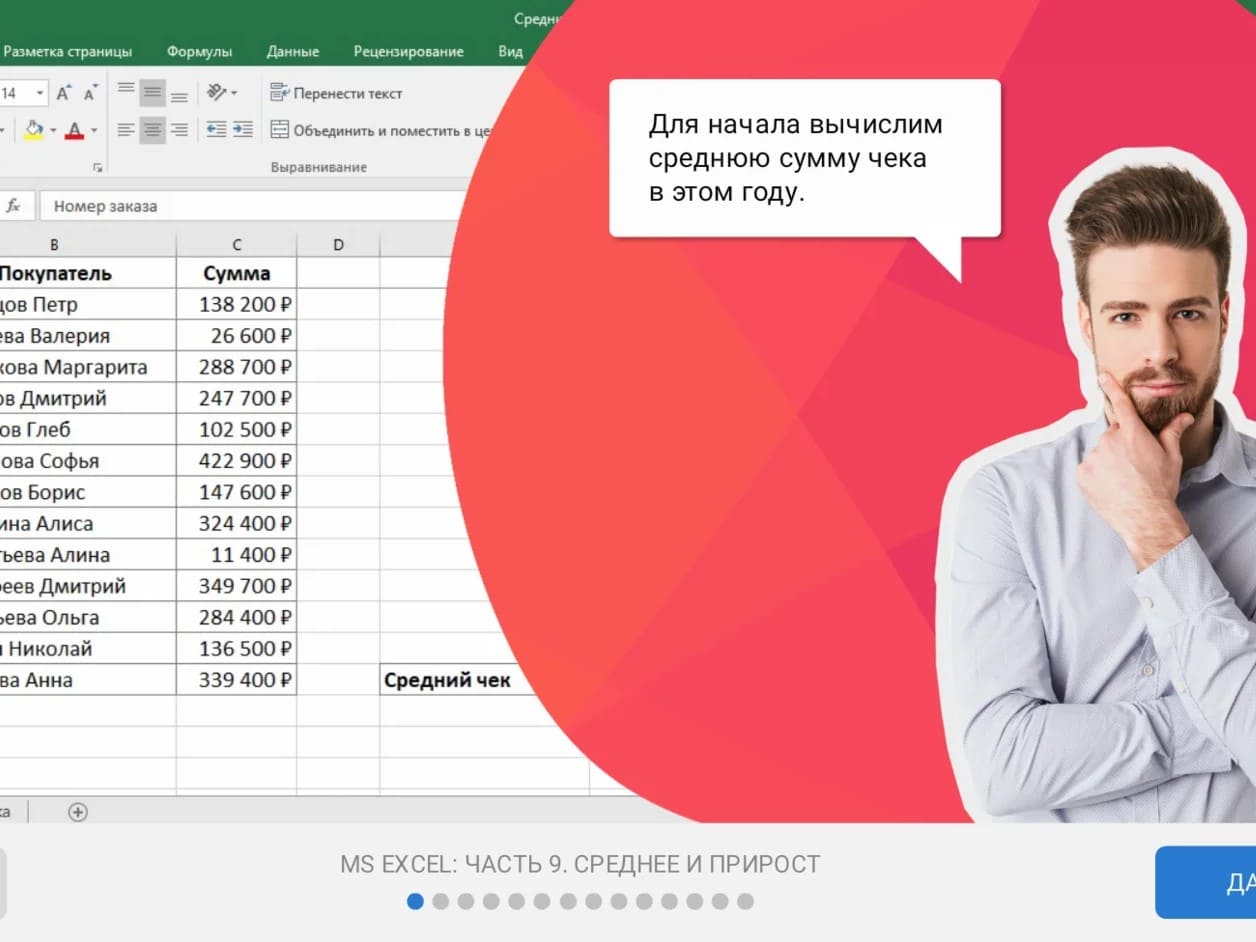Apply the red font color A

(74, 130)
